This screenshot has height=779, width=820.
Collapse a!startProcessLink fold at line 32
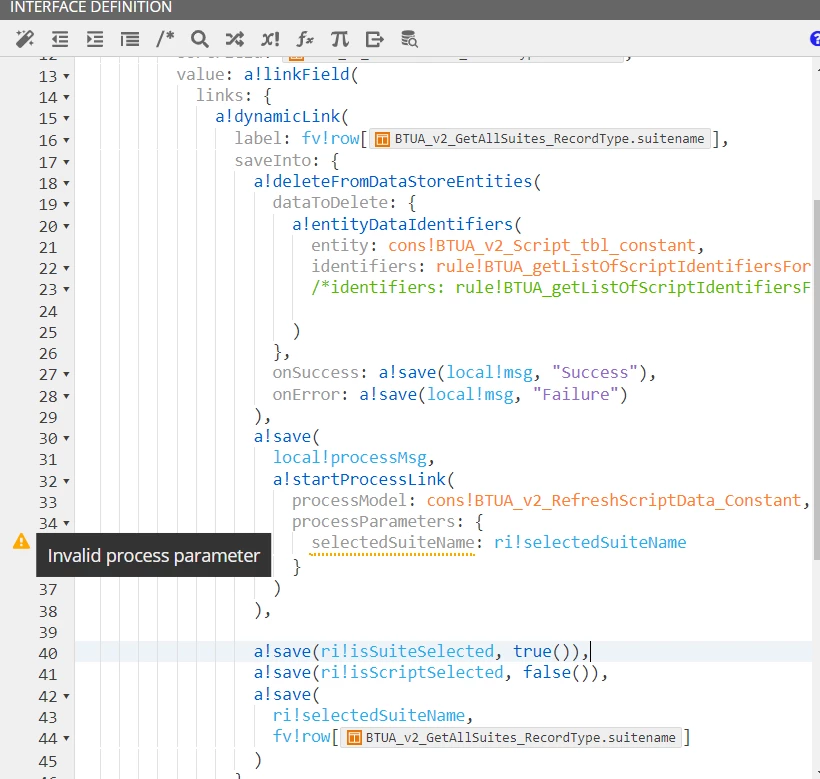[66, 482]
